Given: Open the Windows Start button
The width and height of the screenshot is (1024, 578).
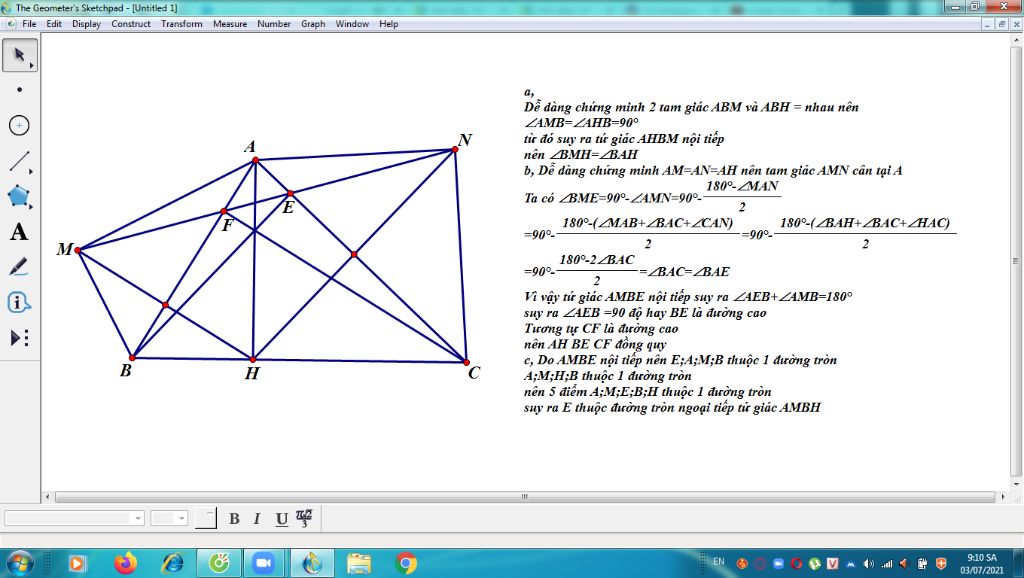Looking at the screenshot, I should point(20,563).
